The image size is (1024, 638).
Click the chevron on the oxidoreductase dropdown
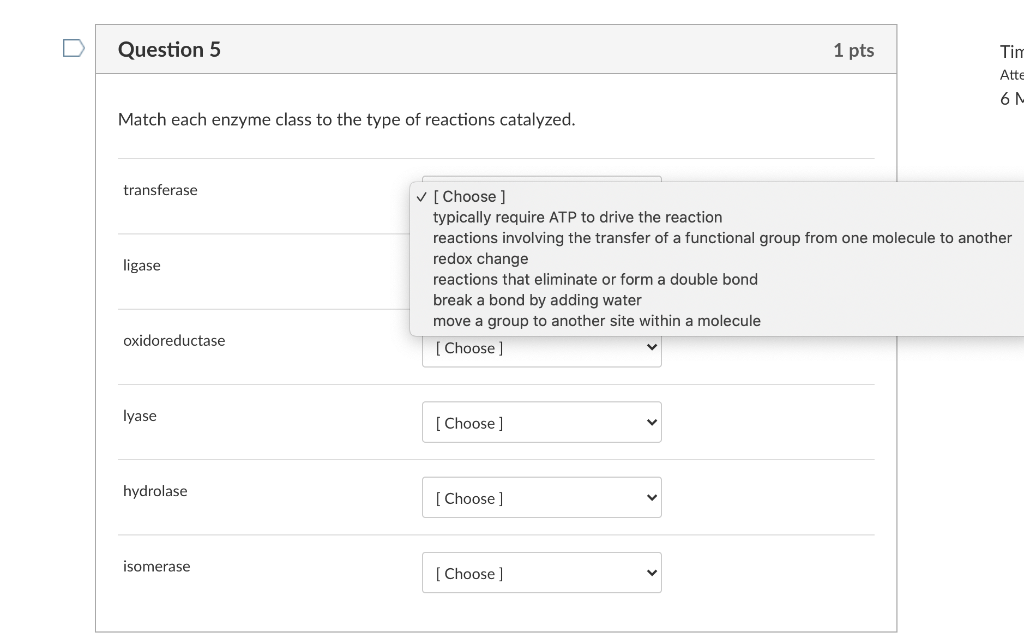(x=650, y=347)
